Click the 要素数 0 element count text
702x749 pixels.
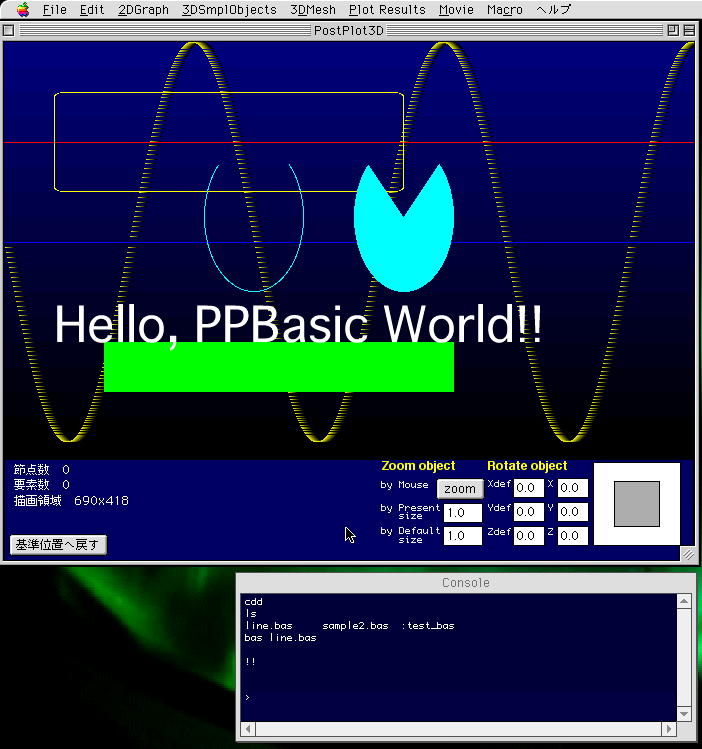tap(42, 485)
